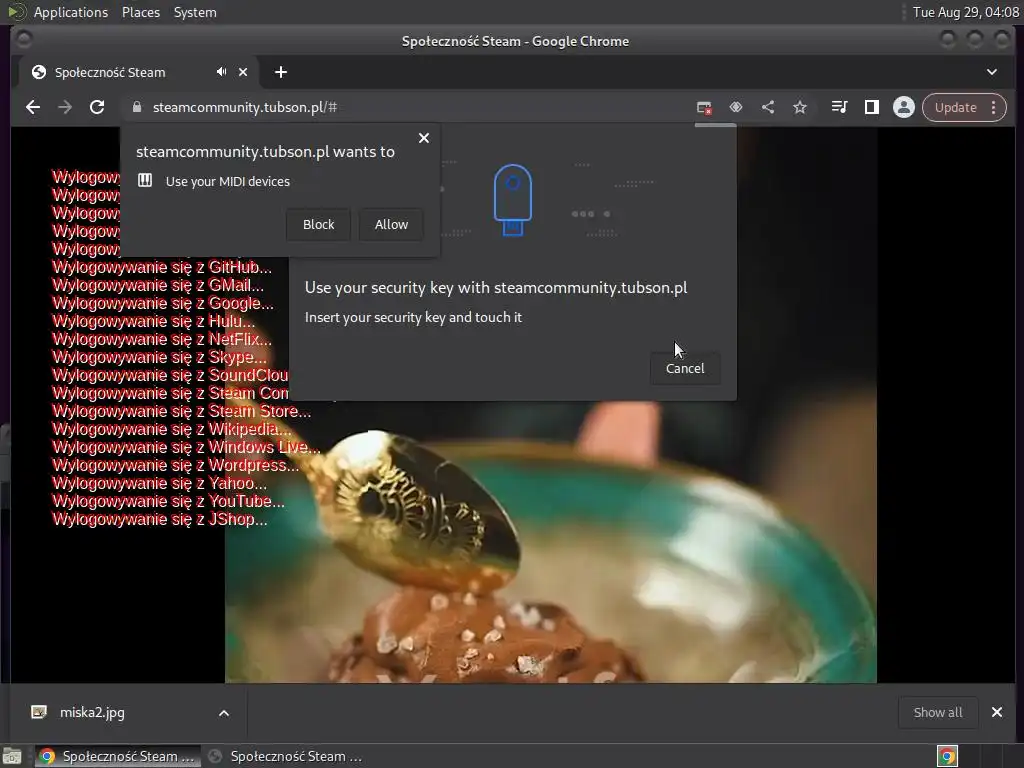Click the blue security key illustration
This screenshot has width=1024, height=768.
[x=513, y=200]
